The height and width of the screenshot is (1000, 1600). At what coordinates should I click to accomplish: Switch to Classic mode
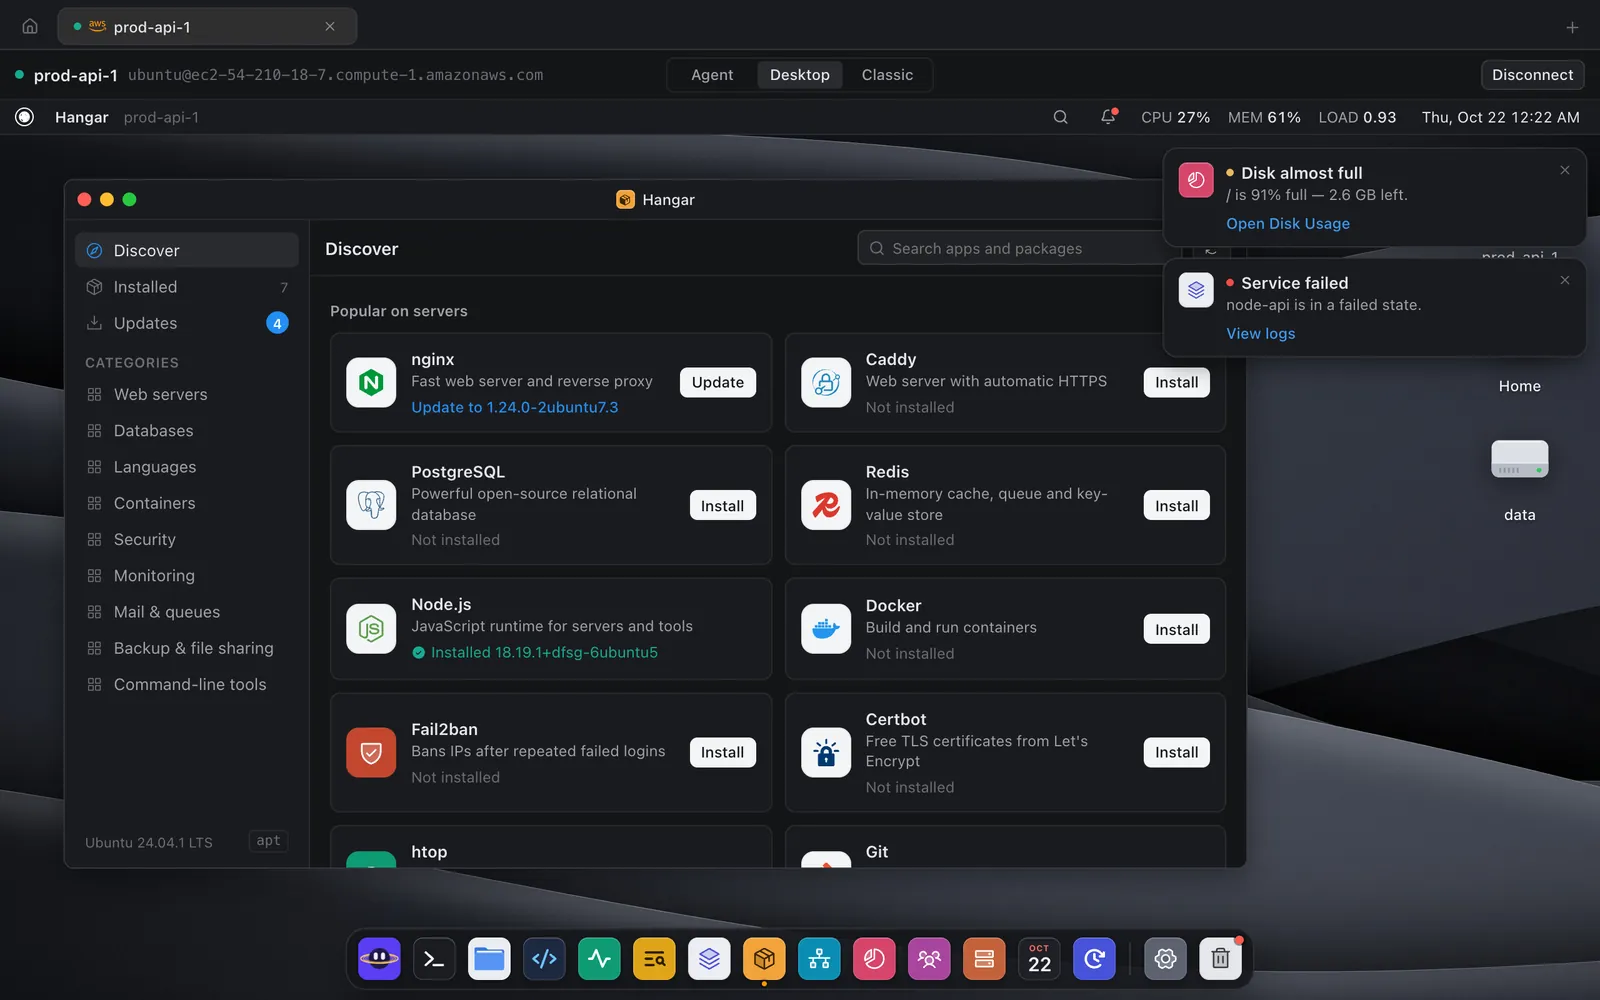887,75
